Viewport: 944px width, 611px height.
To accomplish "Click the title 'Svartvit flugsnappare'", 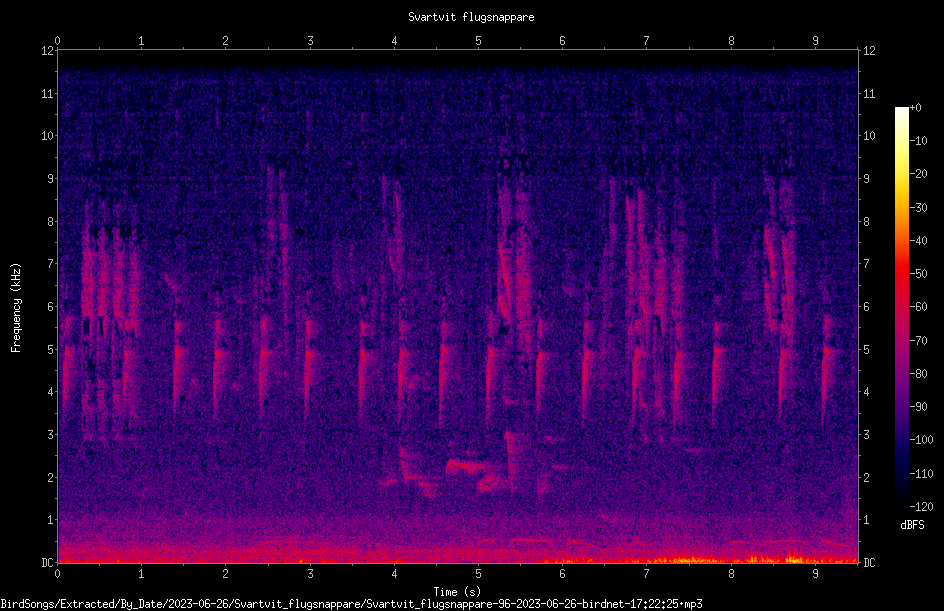I will tap(471, 17).
